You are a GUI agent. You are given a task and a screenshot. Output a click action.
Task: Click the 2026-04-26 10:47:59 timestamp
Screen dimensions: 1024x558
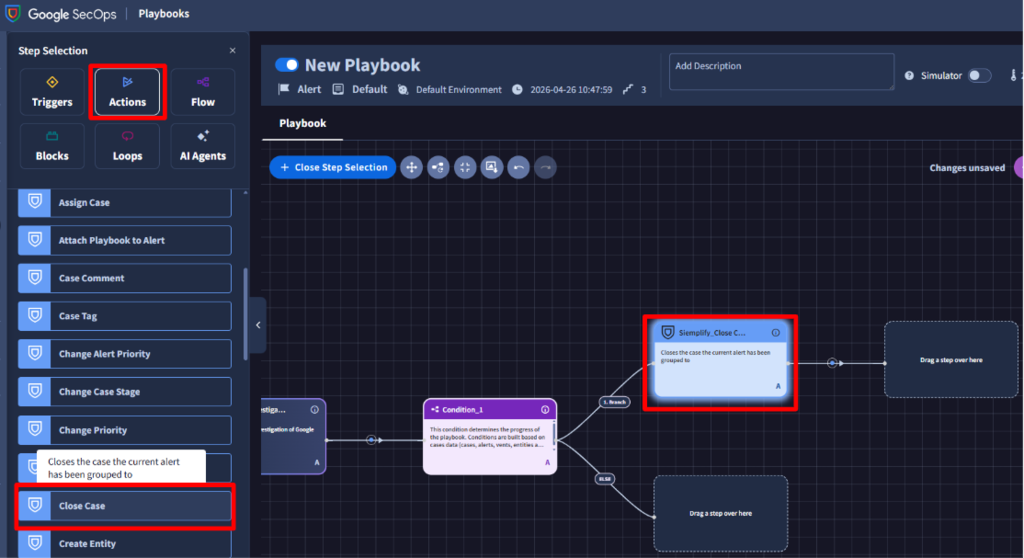tap(571, 90)
